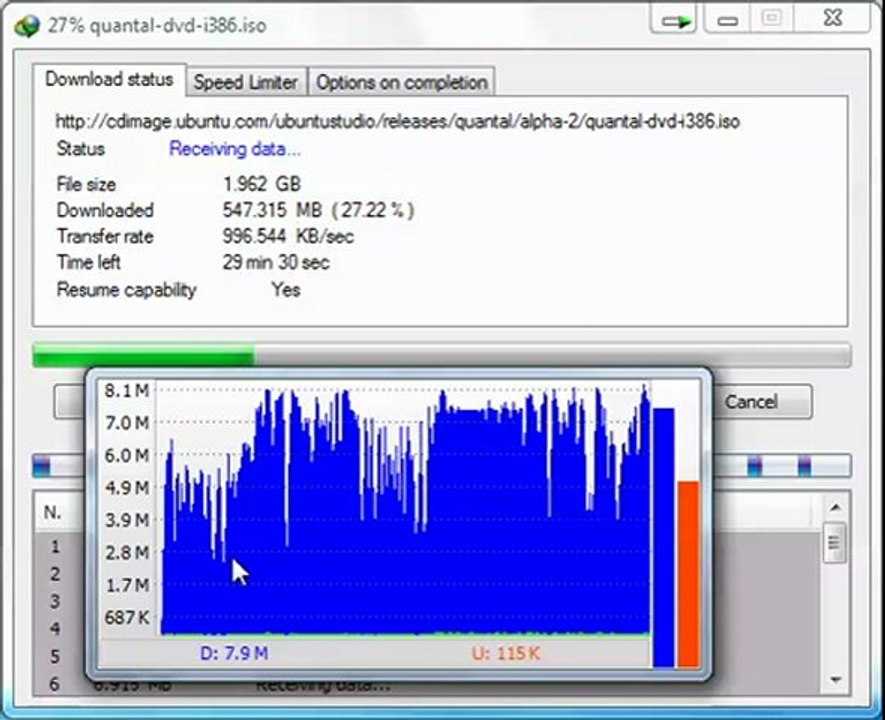Click the green arrow title bar button
Image resolution: width=885 pixels, height=720 pixels.
pyautogui.click(x=674, y=20)
